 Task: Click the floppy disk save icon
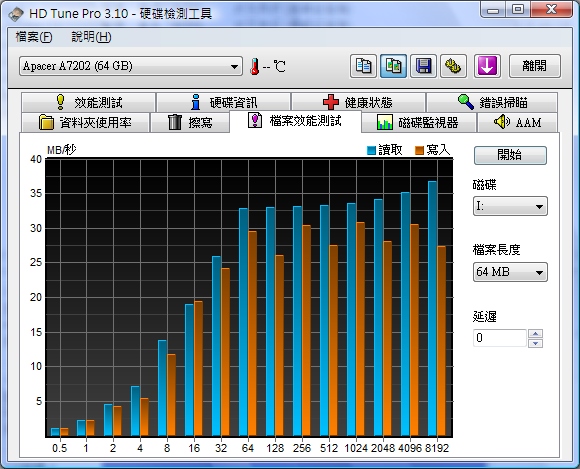[x=423, y=66]
